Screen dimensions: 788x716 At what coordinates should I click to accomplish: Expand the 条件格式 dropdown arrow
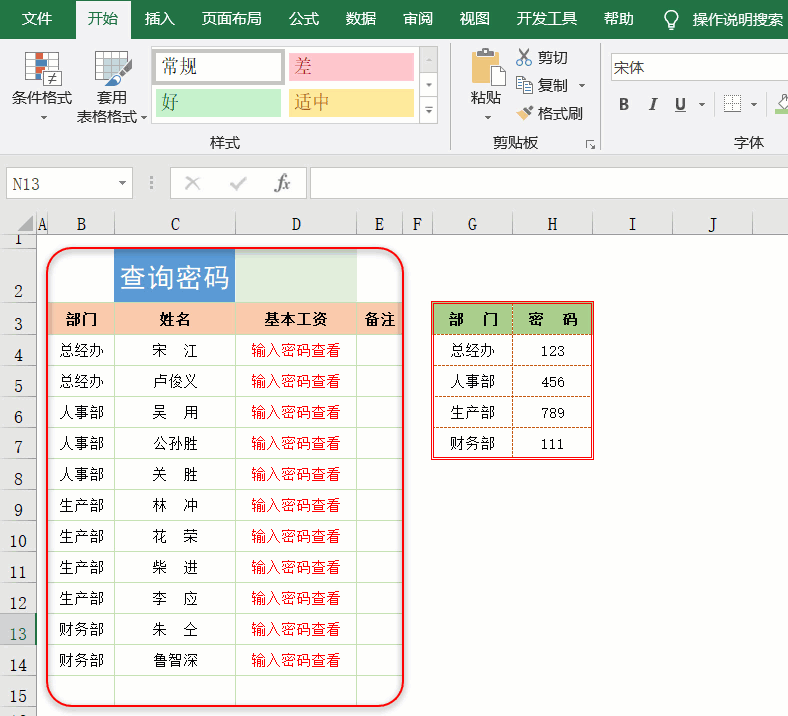point(44,118)
